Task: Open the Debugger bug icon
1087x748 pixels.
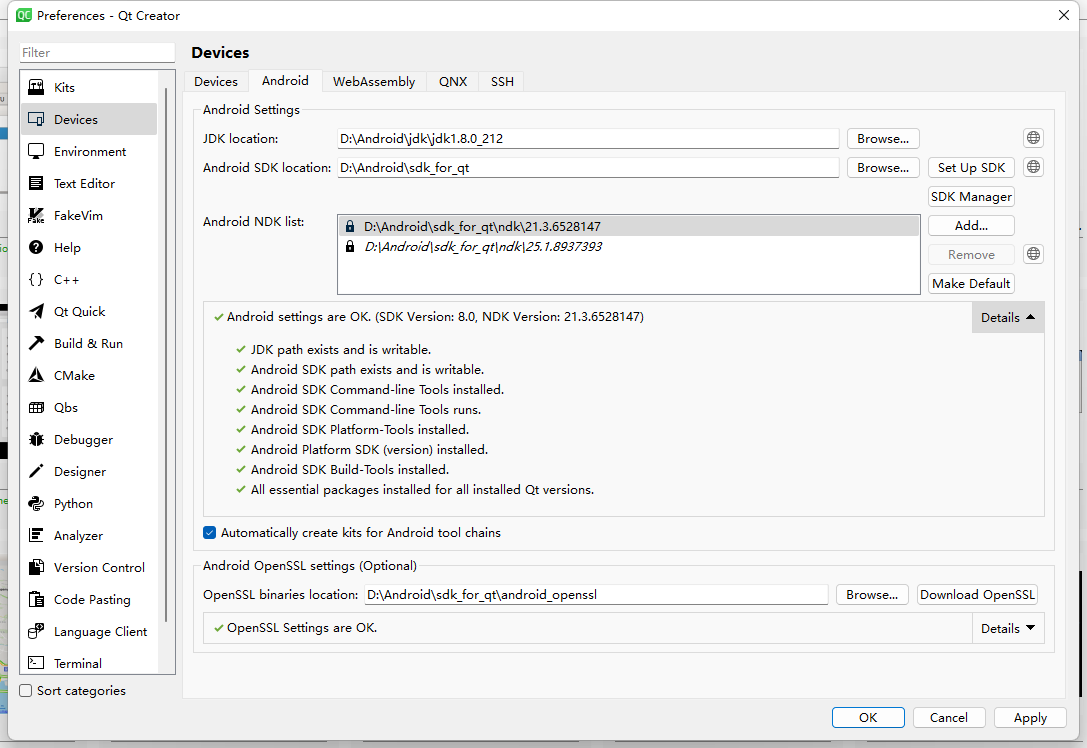Action: pos(36,440)
